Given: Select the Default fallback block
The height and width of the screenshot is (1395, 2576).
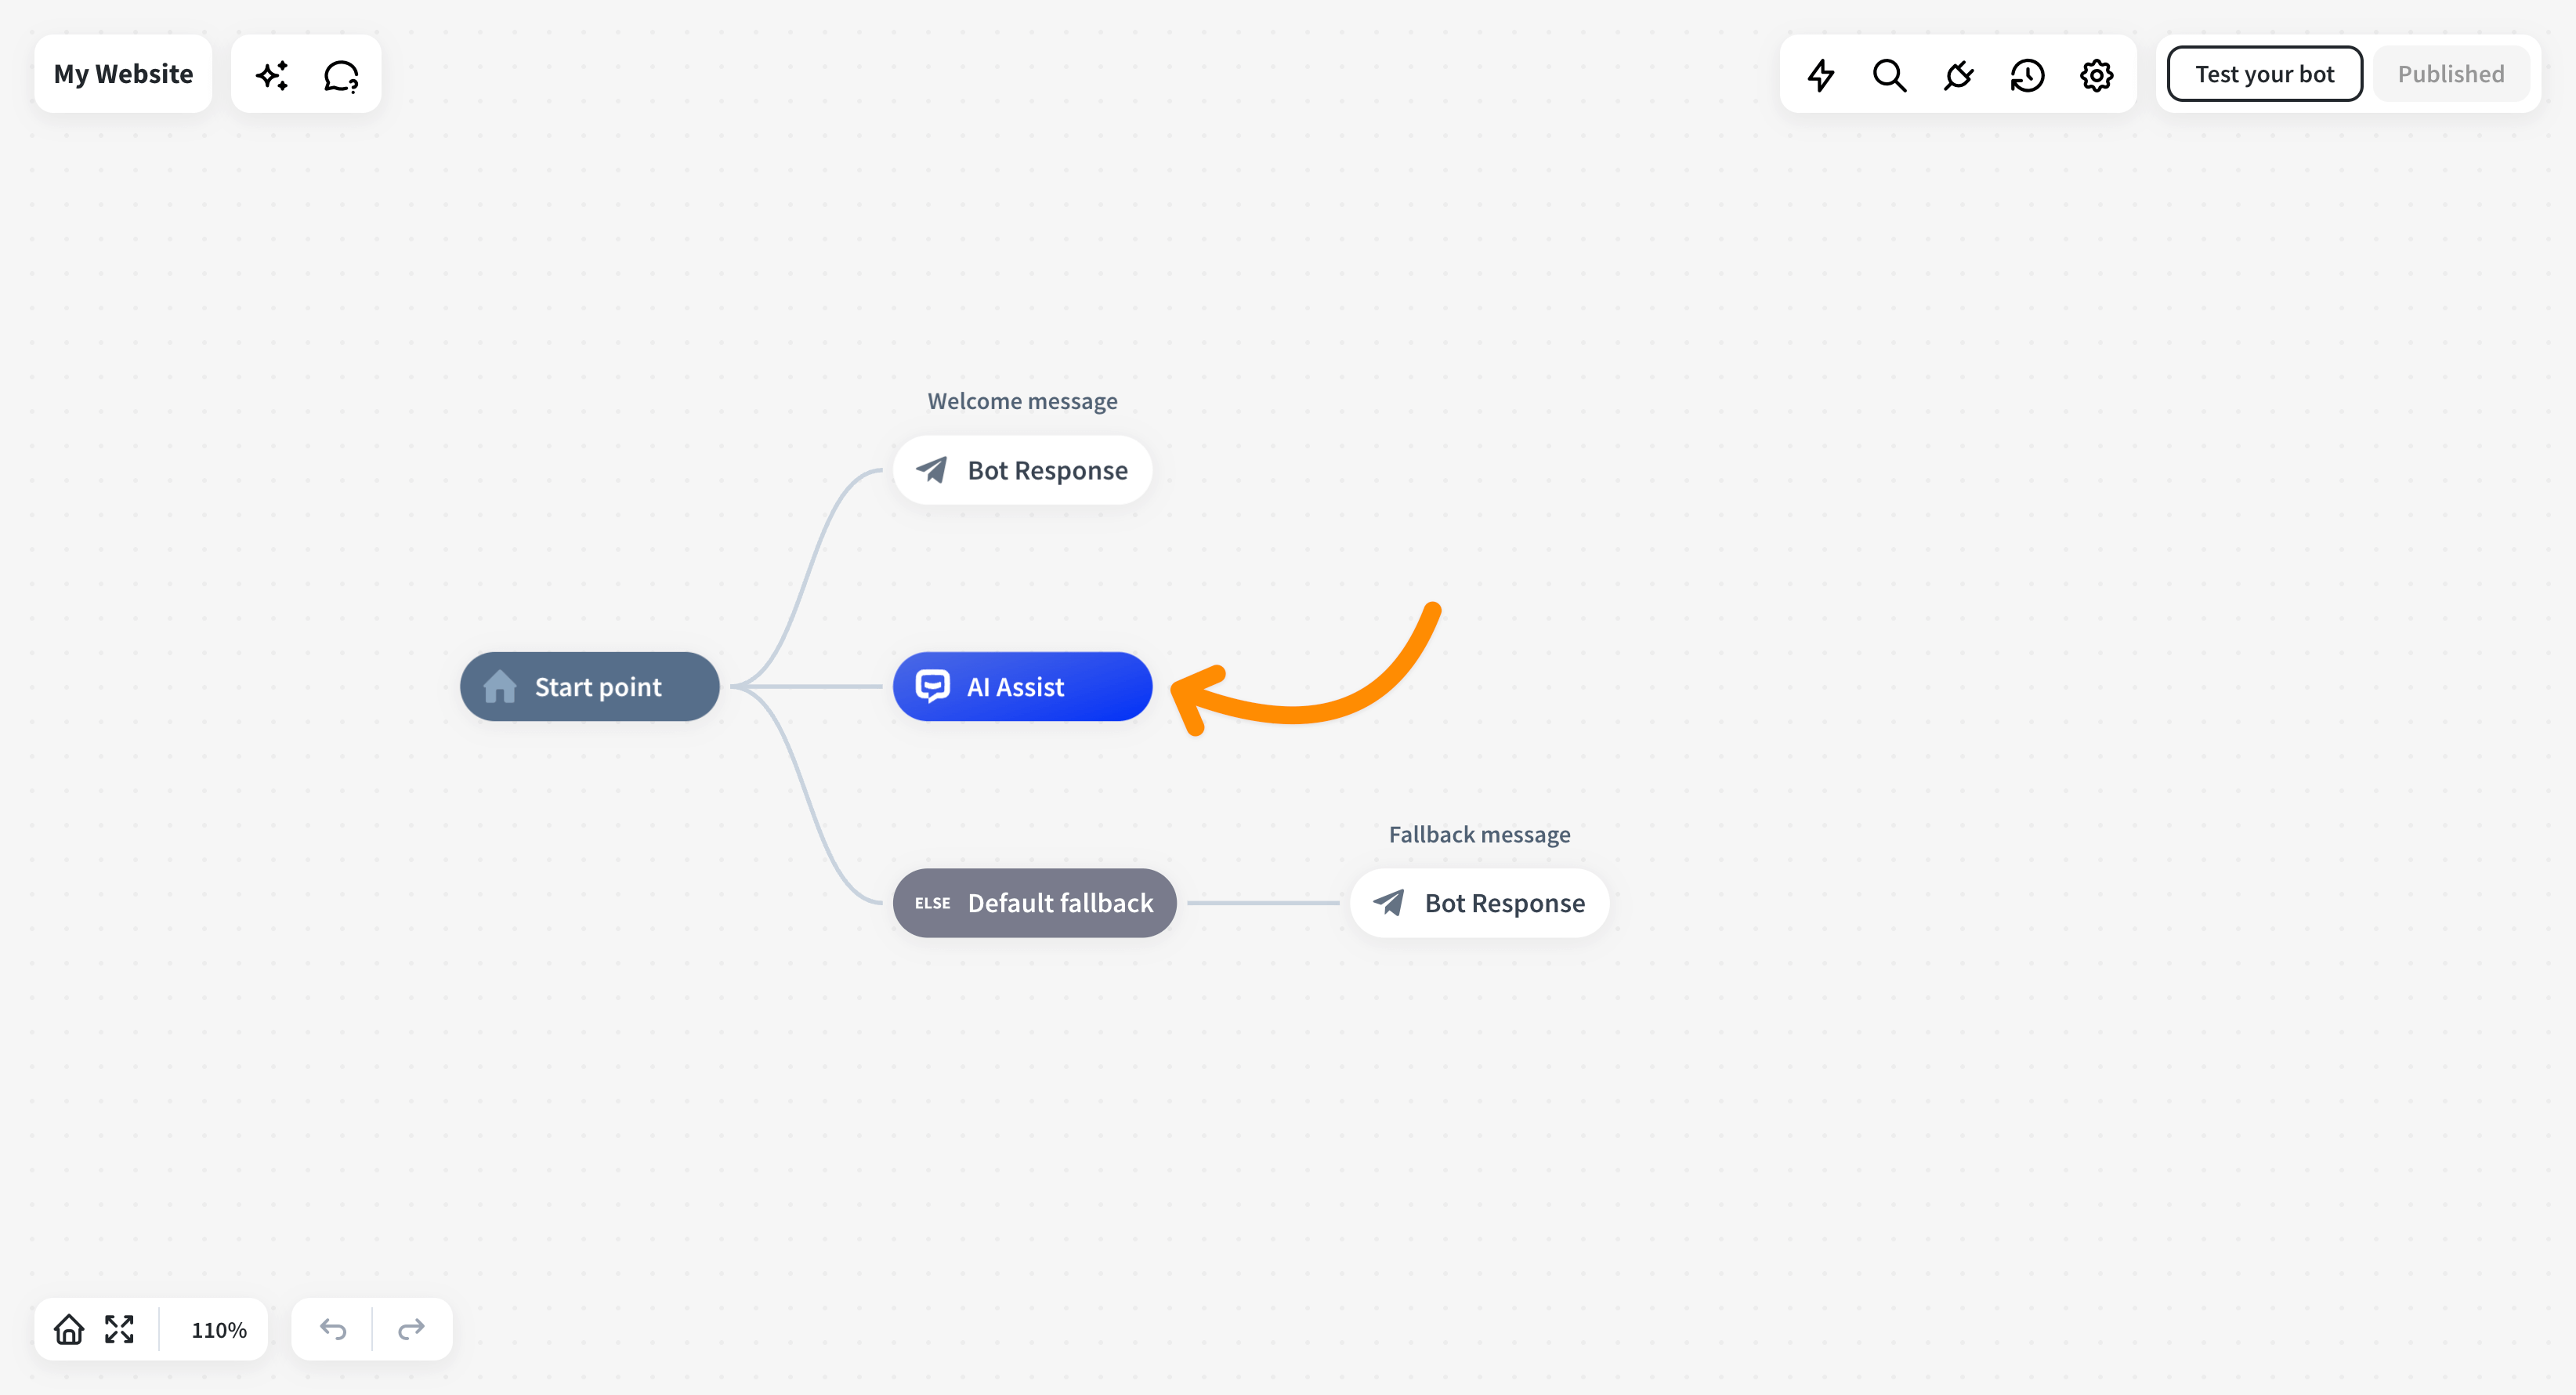Looking at the screenshot, I should click(x=1034, y=903).
